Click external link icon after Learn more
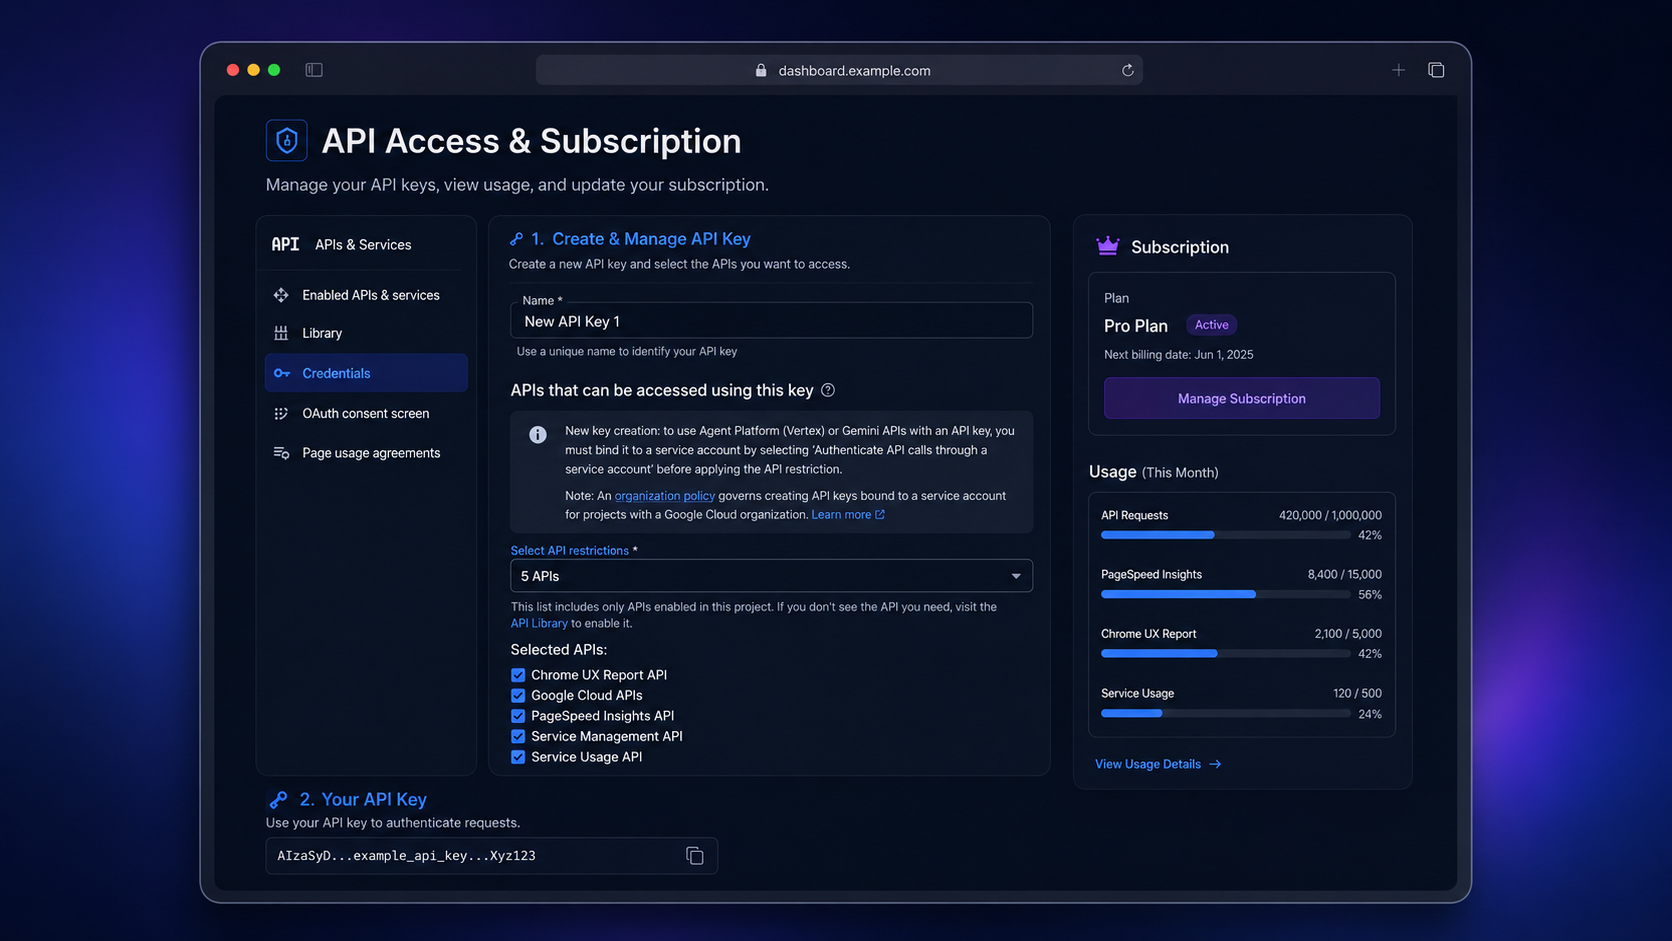The width and height of the screenshot is (1672, 941). click(x=880, y=515)
